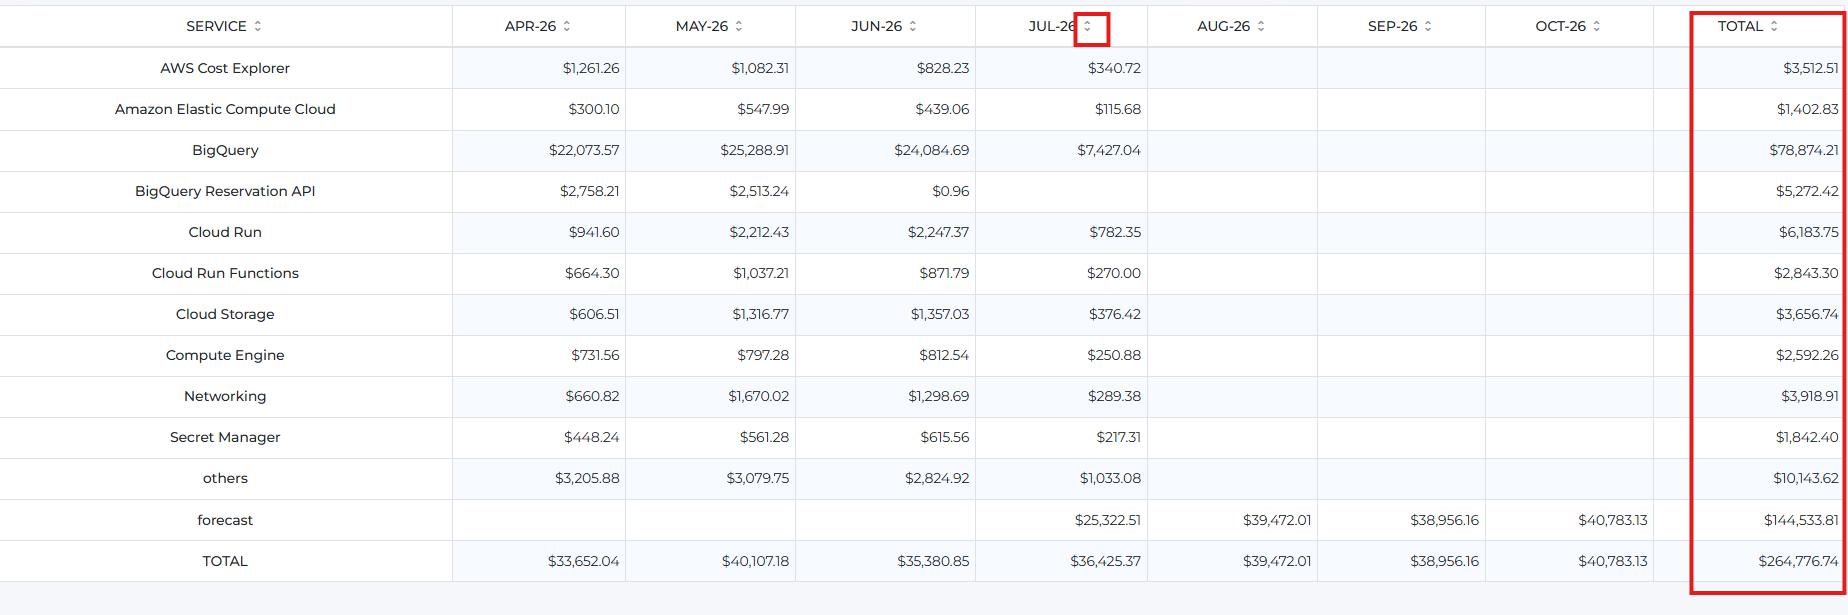Click sort arrows beside MAY-26

click(x=739, y=26)
